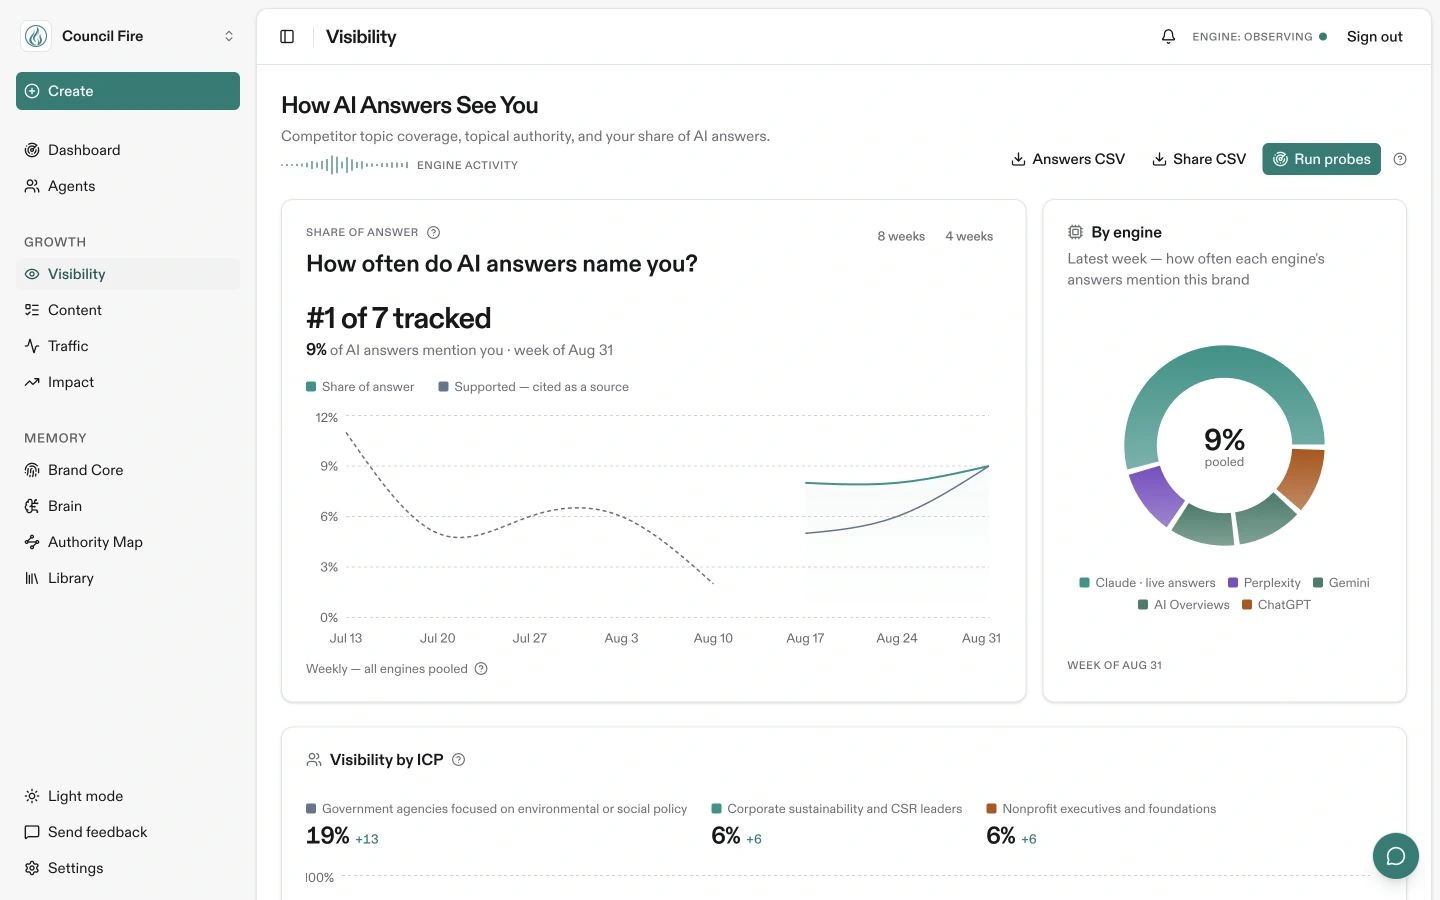Click Sign out

click(1374, 37)
